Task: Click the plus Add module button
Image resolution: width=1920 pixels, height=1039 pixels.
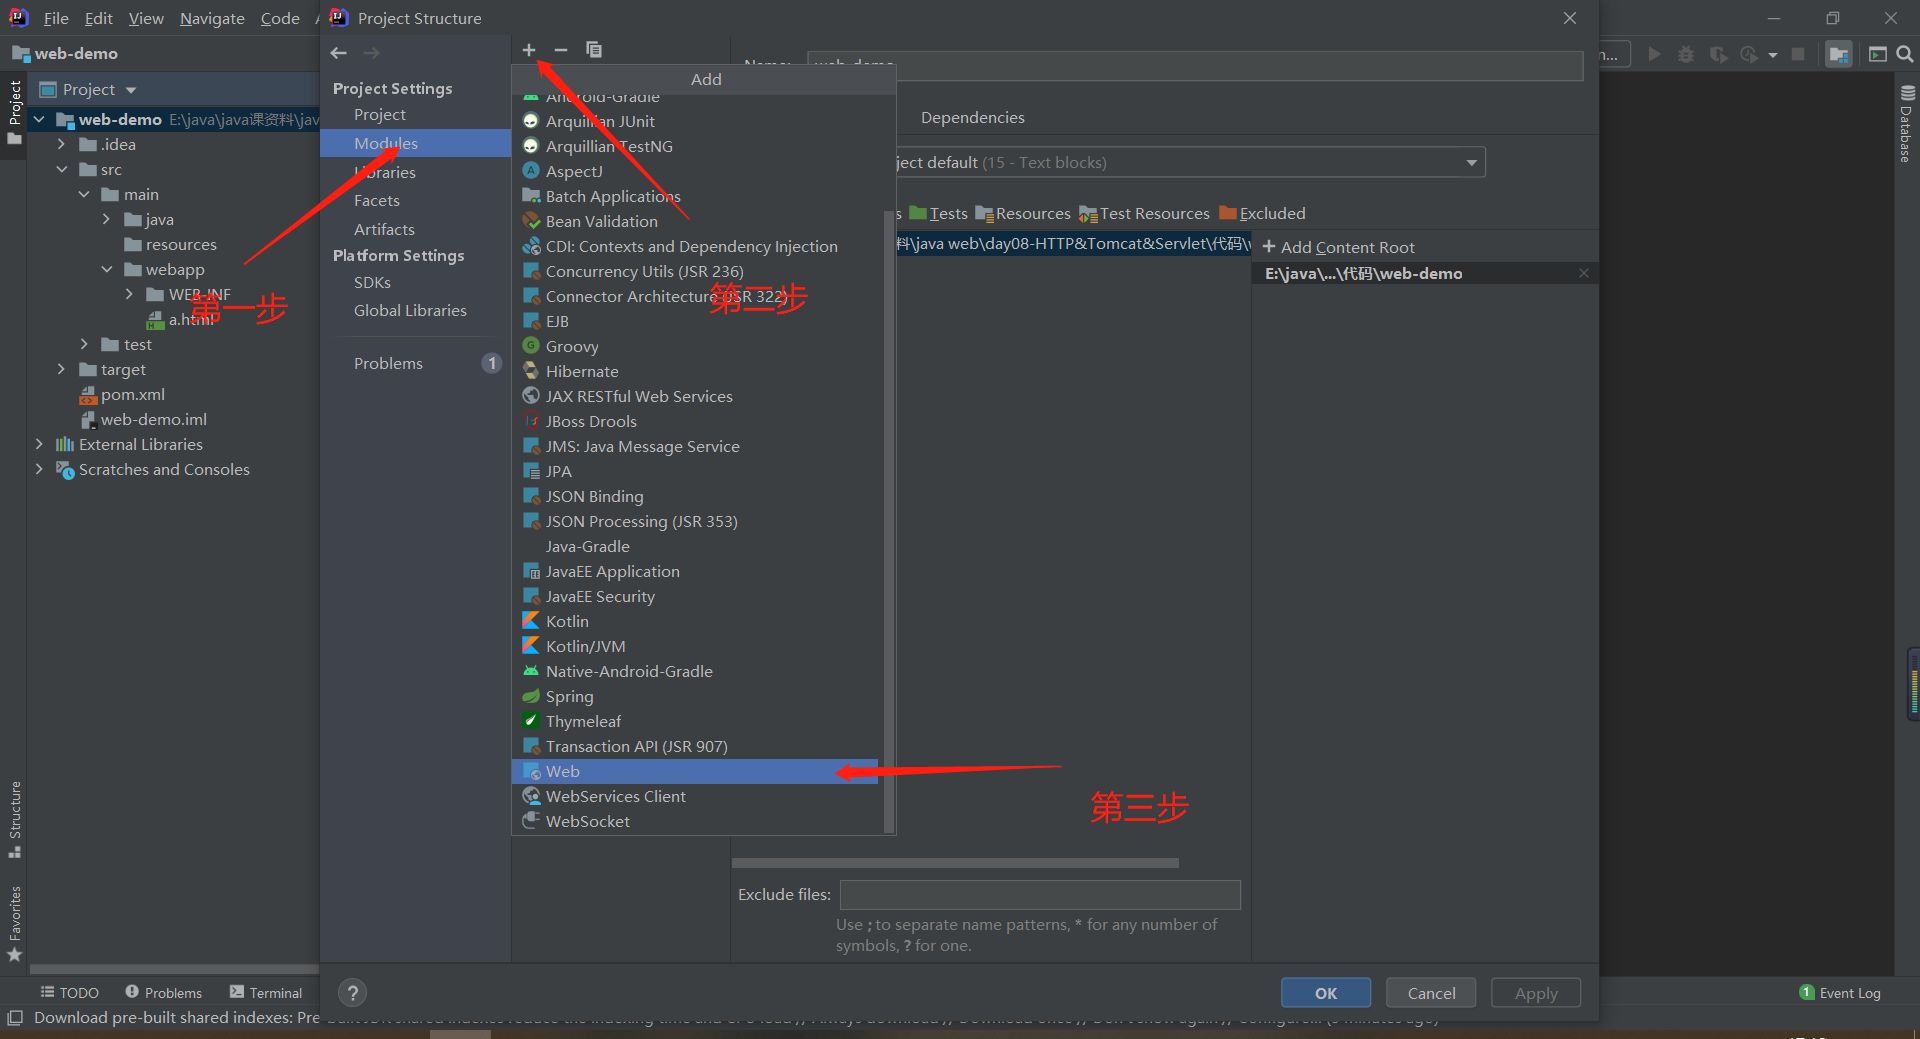Action: [529, 50]
